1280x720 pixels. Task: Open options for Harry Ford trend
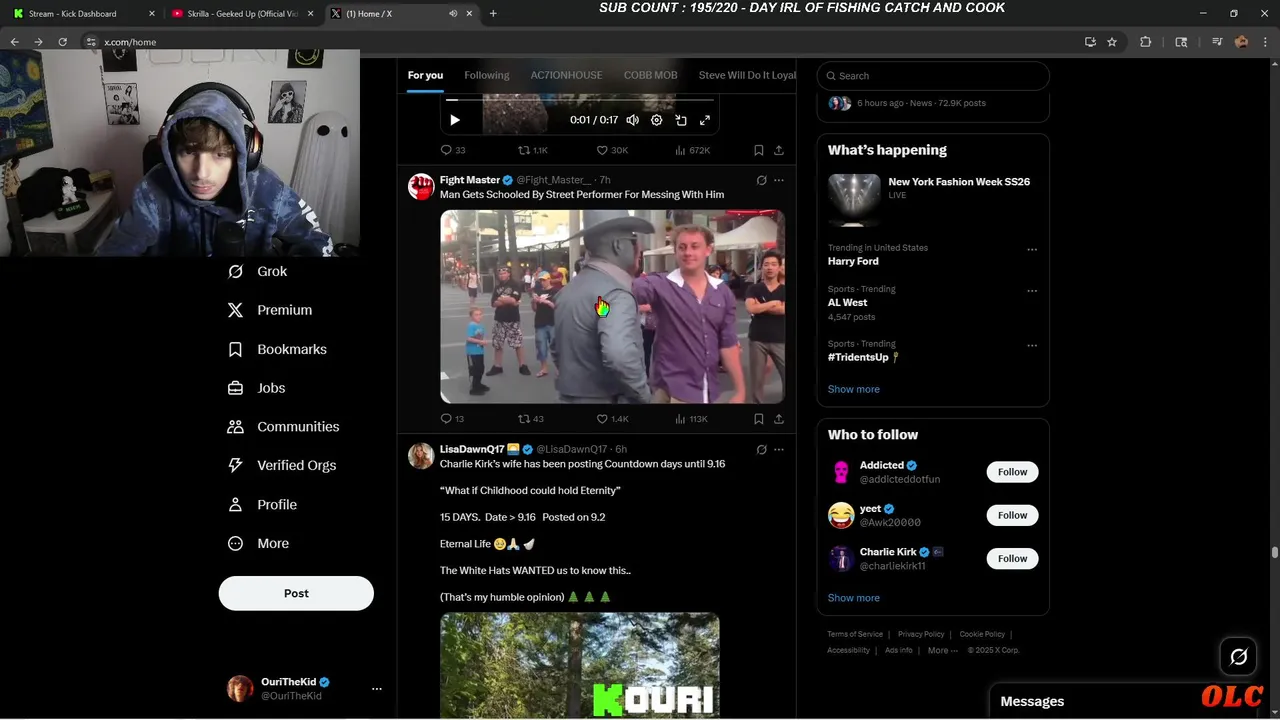pos(1032,249)
